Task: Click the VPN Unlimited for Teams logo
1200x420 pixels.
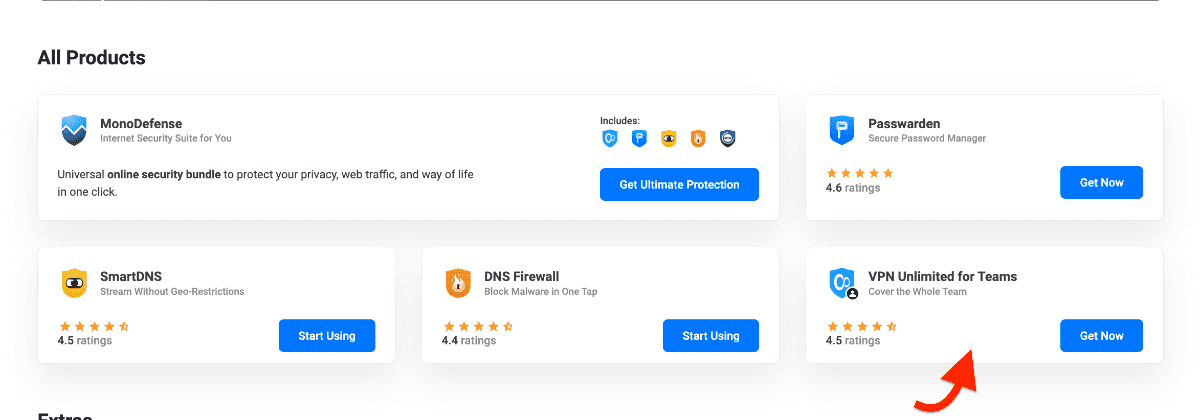Action: click(842, 283)
